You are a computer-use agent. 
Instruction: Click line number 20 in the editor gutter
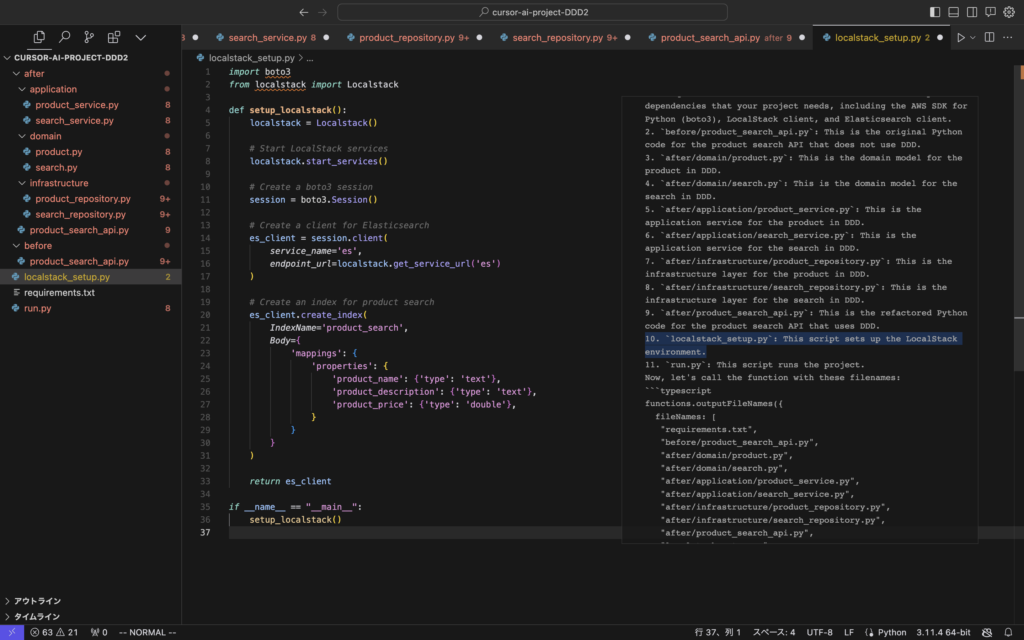[205, 315]
